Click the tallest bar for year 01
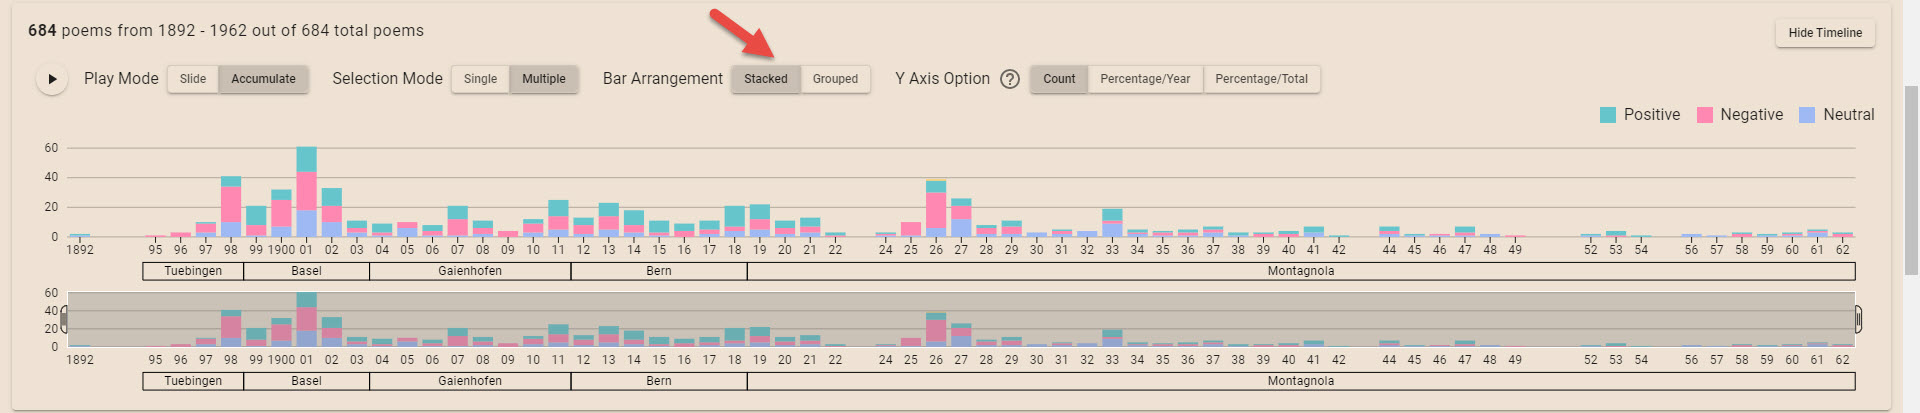1920x413 pixels. click(306, 195)
